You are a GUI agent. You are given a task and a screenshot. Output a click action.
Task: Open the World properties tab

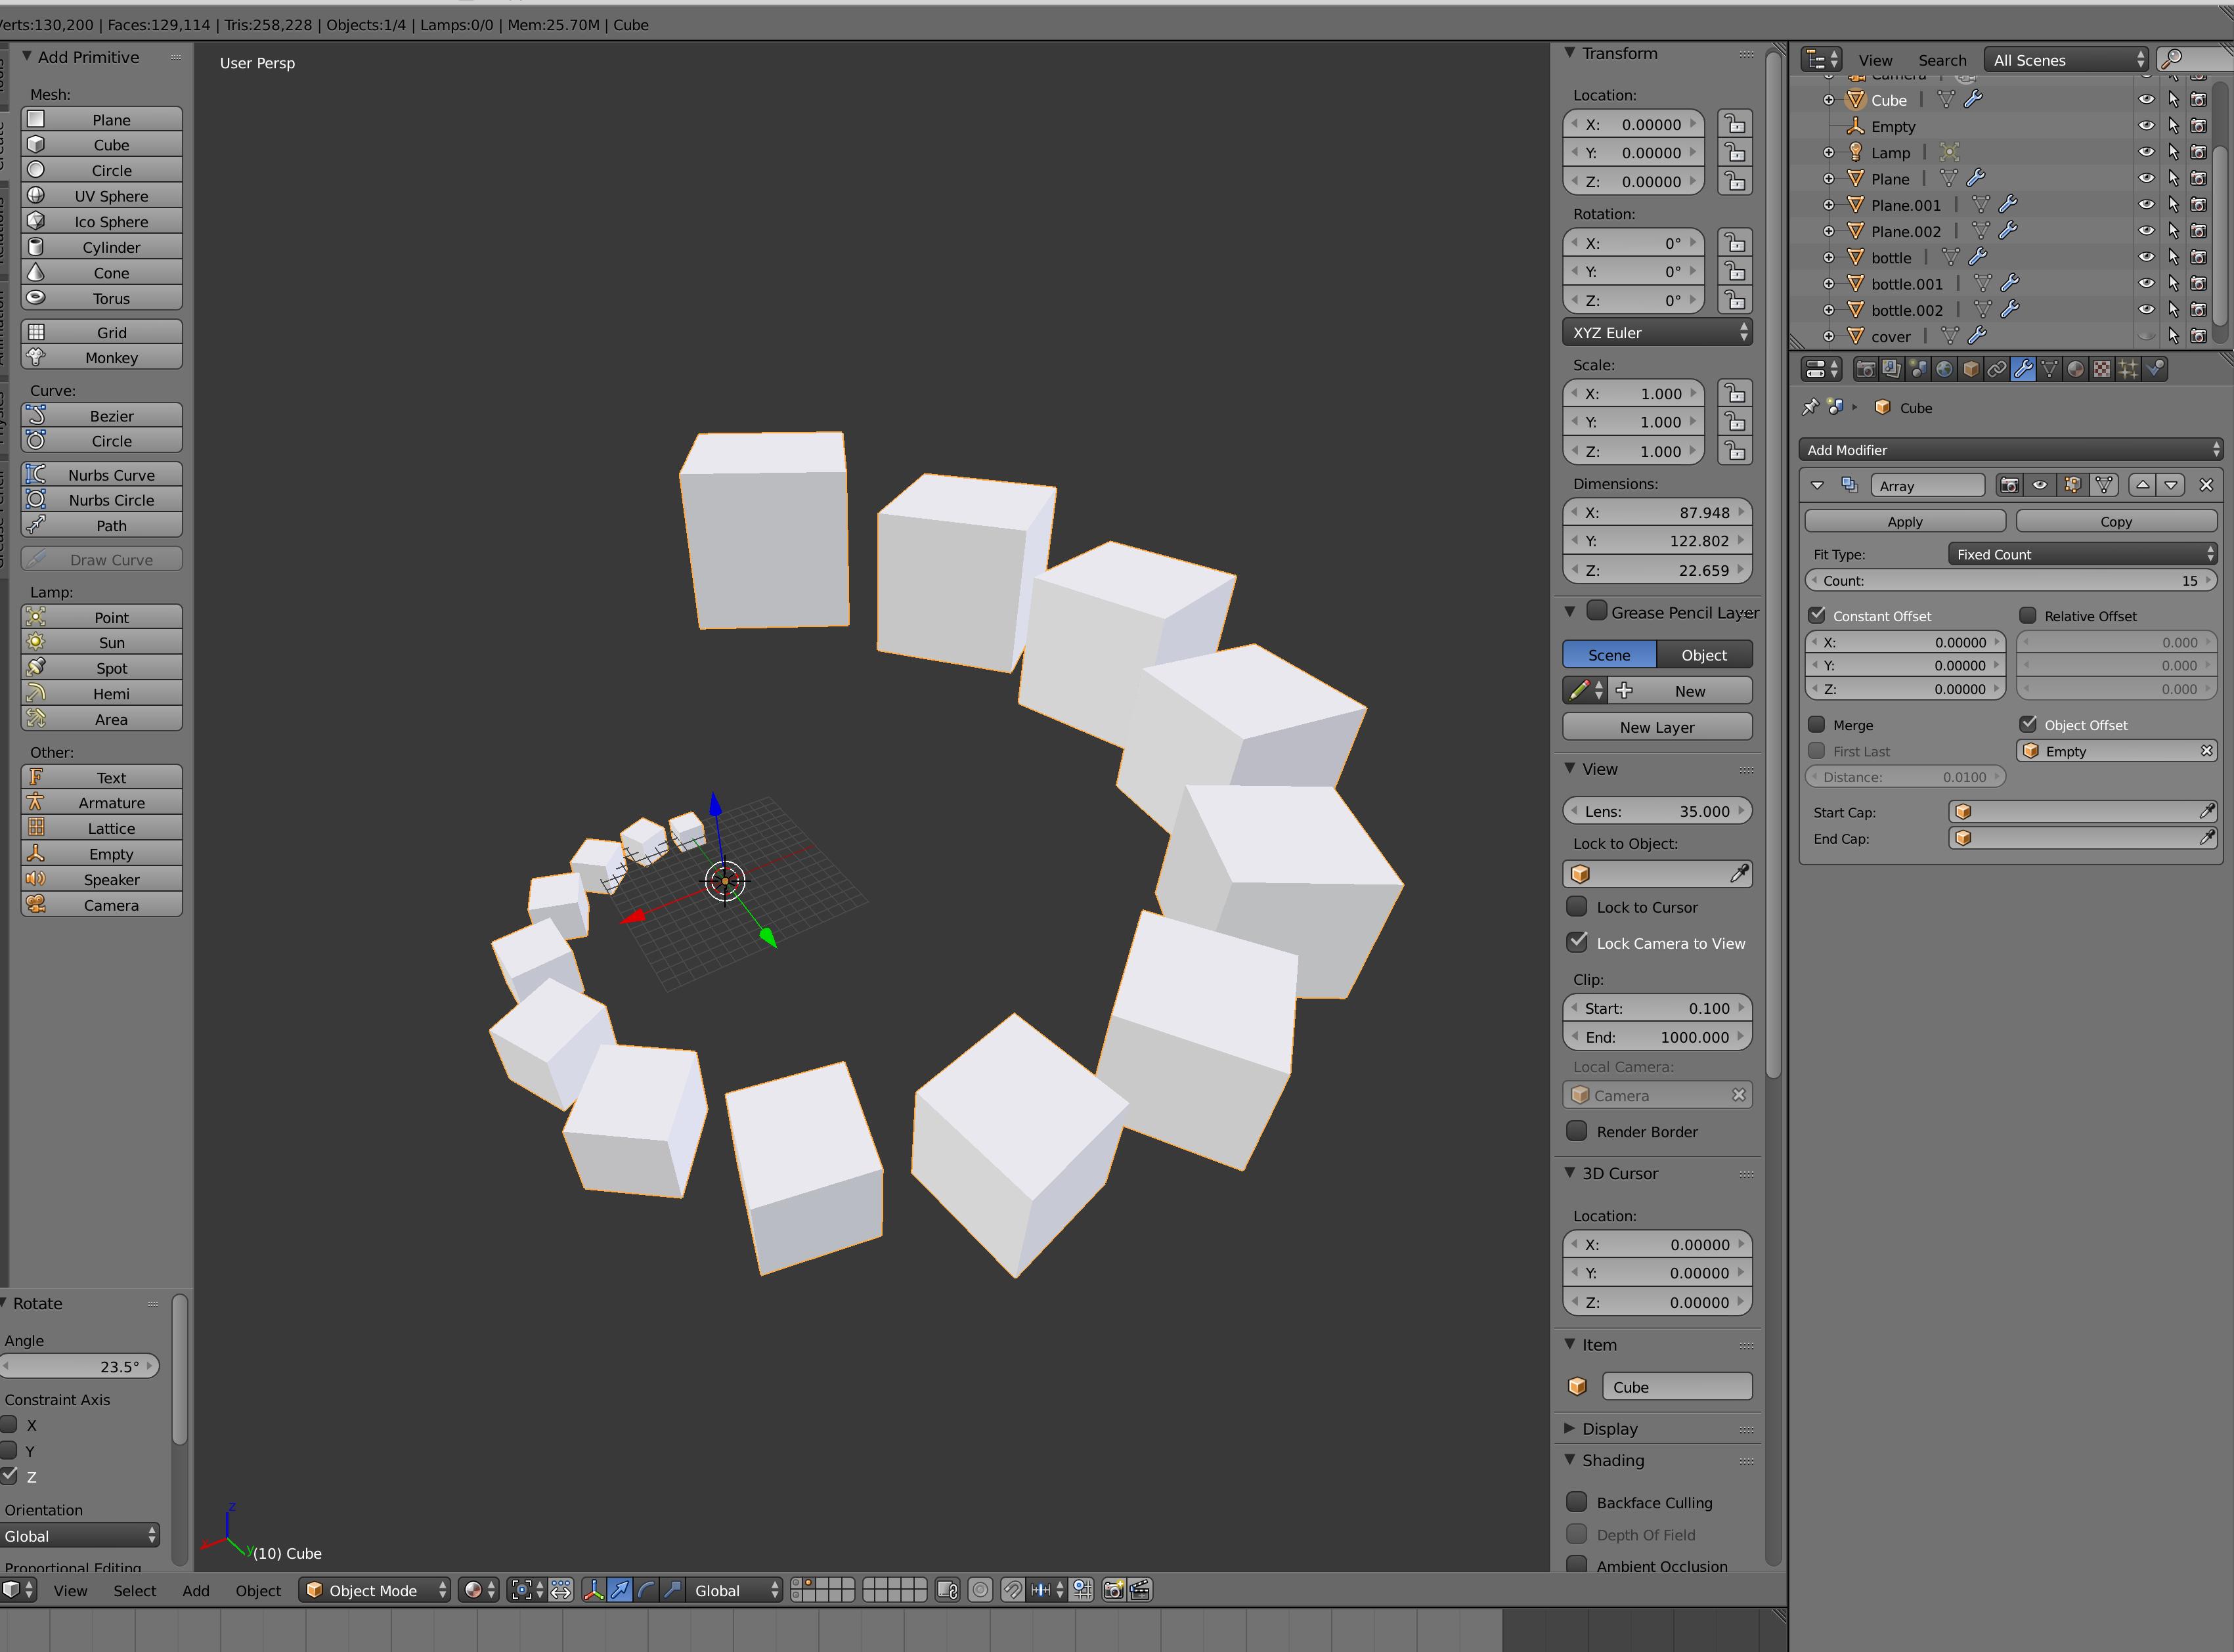1943,369
